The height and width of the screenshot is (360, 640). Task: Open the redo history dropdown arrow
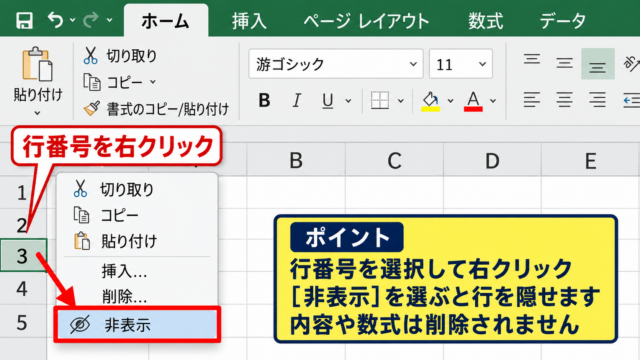109,20
